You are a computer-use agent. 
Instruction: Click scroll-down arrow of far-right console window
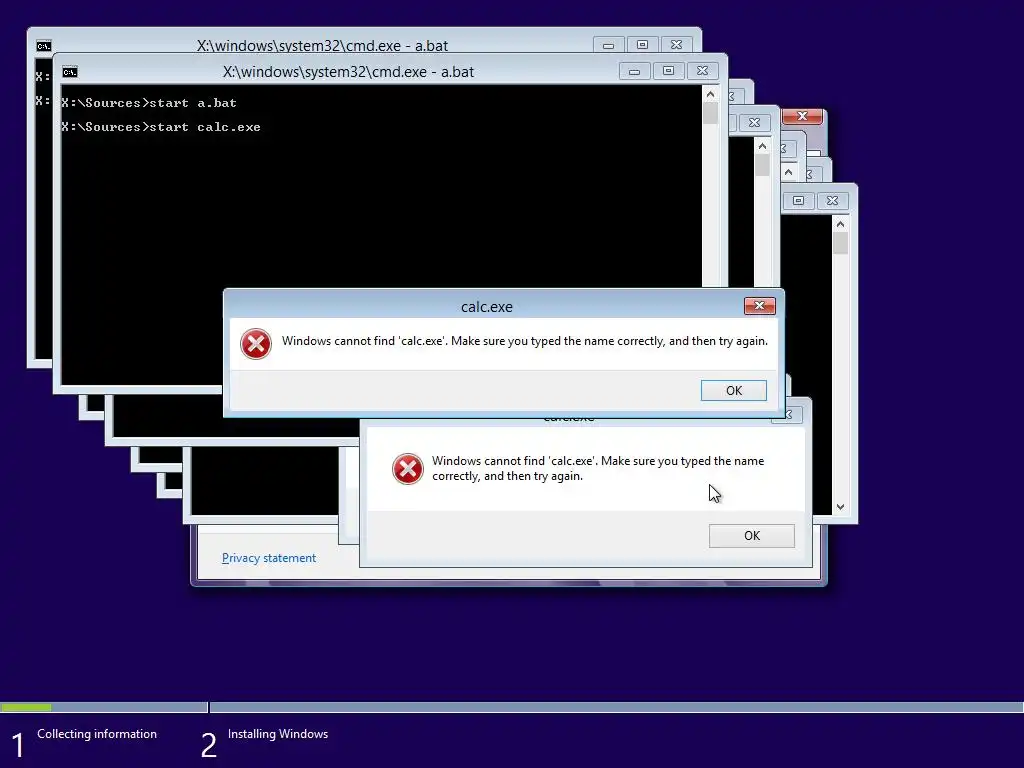point(840,507)
